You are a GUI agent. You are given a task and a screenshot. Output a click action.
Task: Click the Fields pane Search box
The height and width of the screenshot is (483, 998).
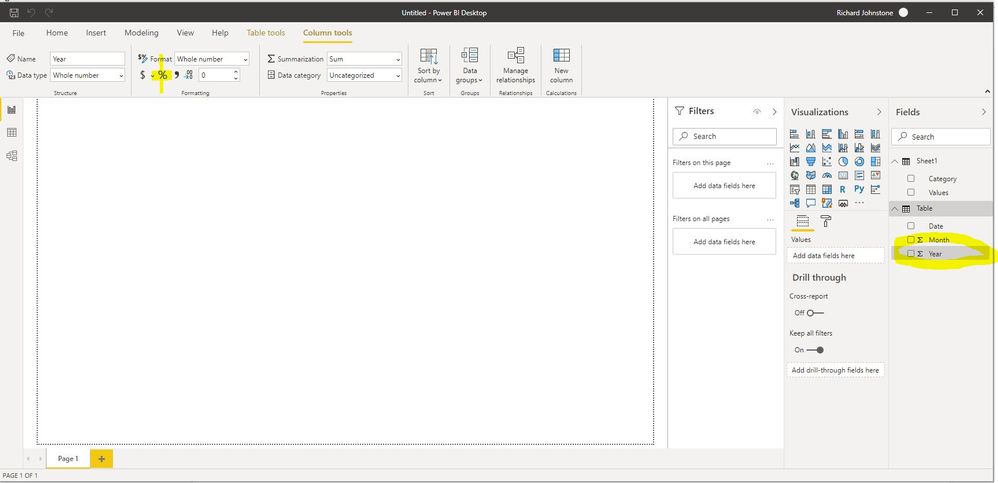(x=941, y=137)
